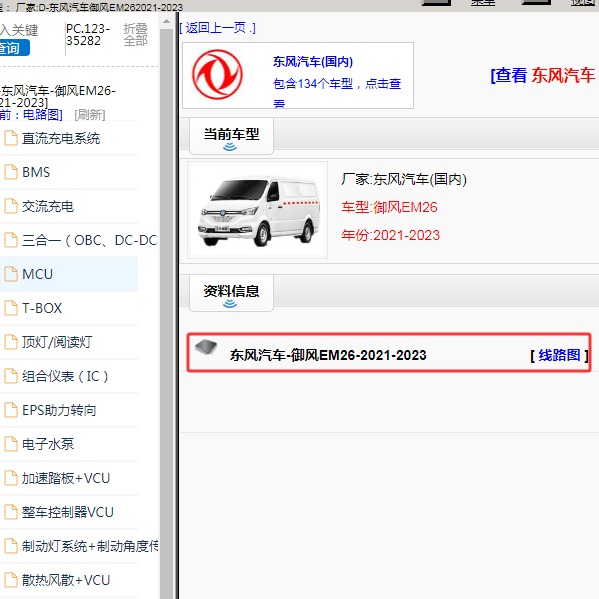Click the 电路图 current category link
599x599 pixels.
coord(43,115)
